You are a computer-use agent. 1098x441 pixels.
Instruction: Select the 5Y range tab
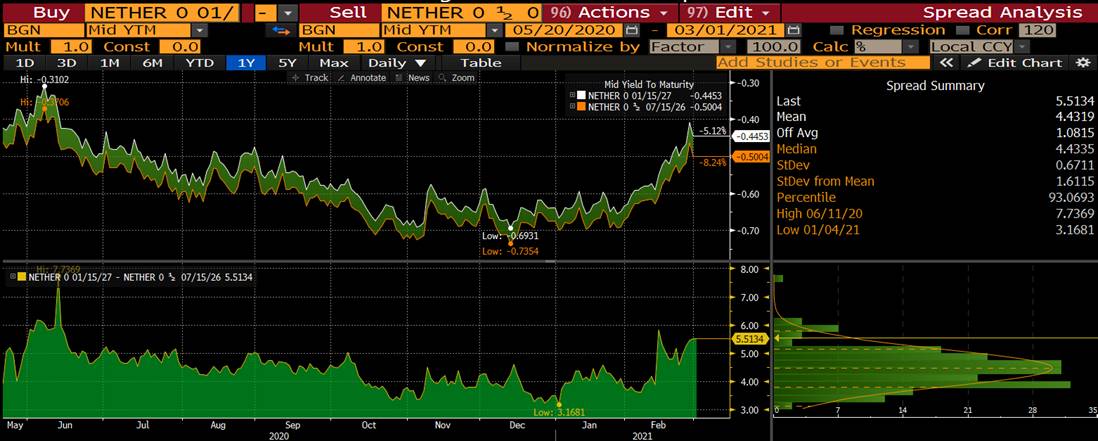288,62
